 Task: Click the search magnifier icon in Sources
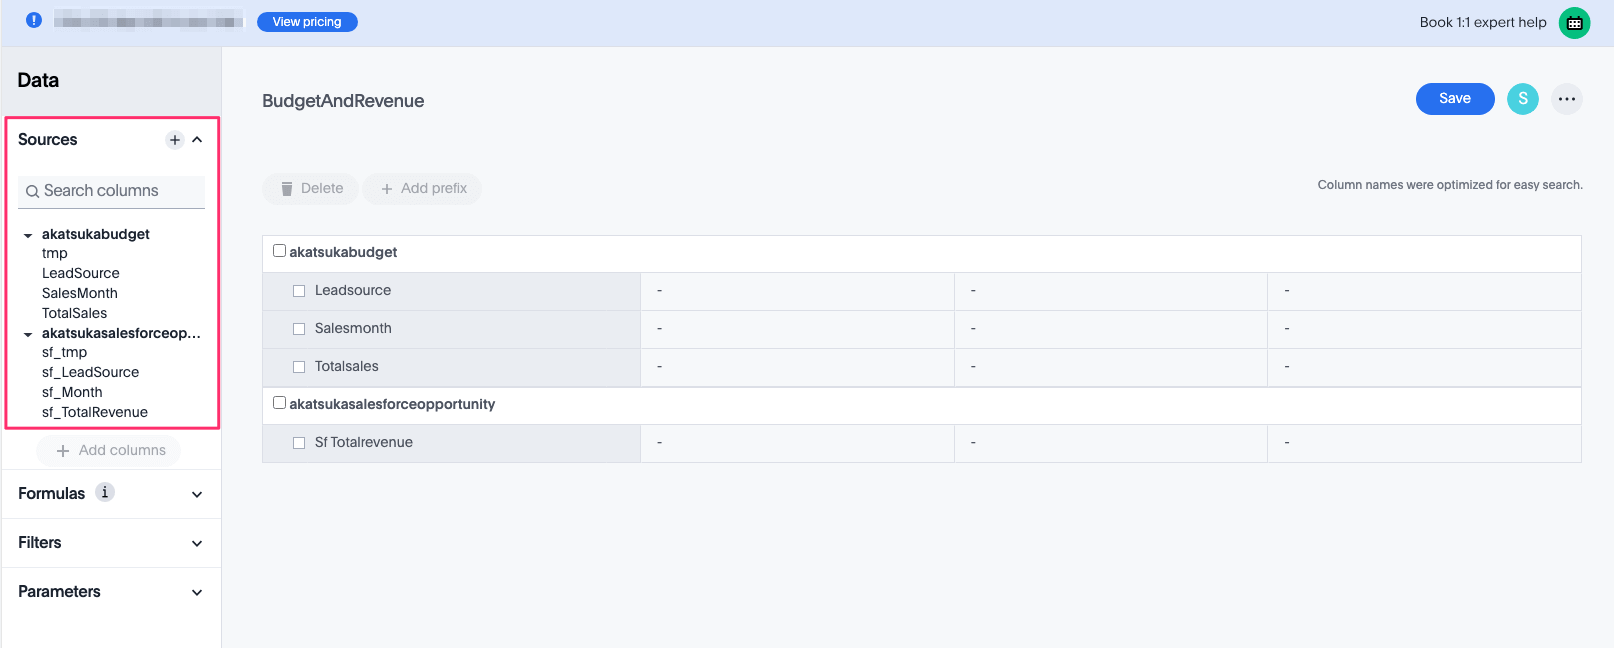tap(33, 191)
